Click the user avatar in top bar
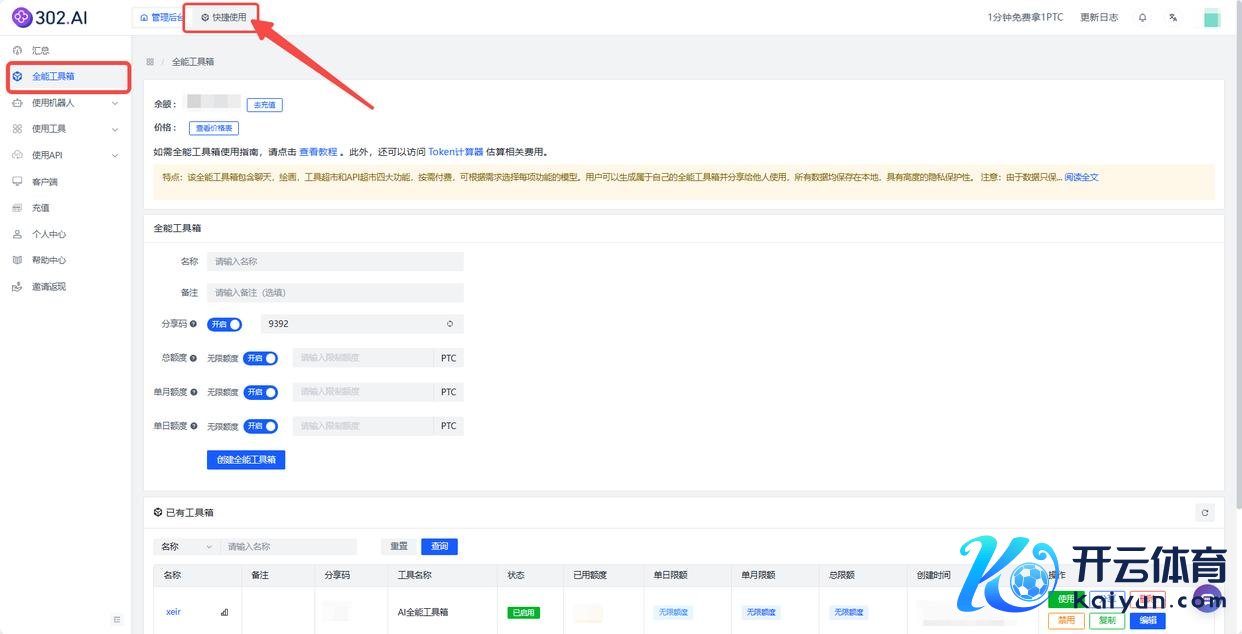The height and width of the screenshot is (634, 1242). (1211, 18)
